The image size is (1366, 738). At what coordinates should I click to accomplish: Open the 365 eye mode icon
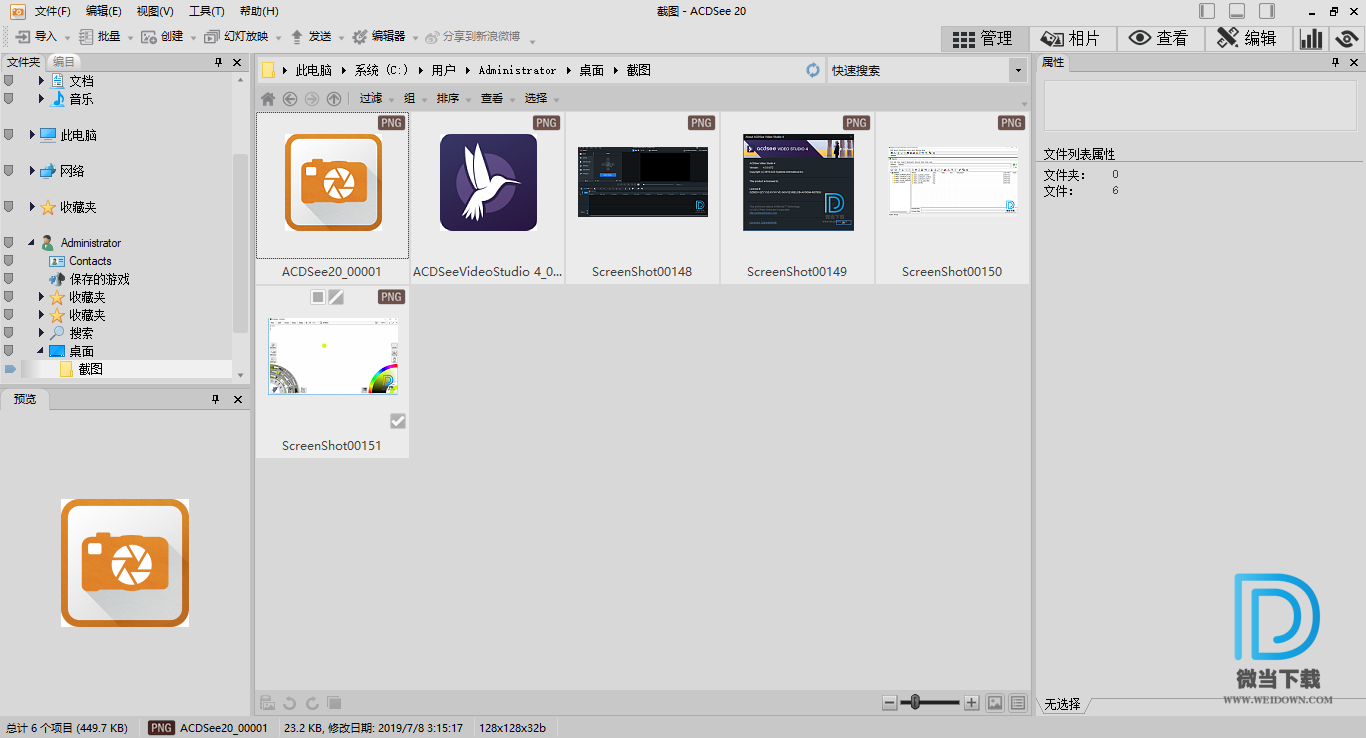click(1347, 38)
